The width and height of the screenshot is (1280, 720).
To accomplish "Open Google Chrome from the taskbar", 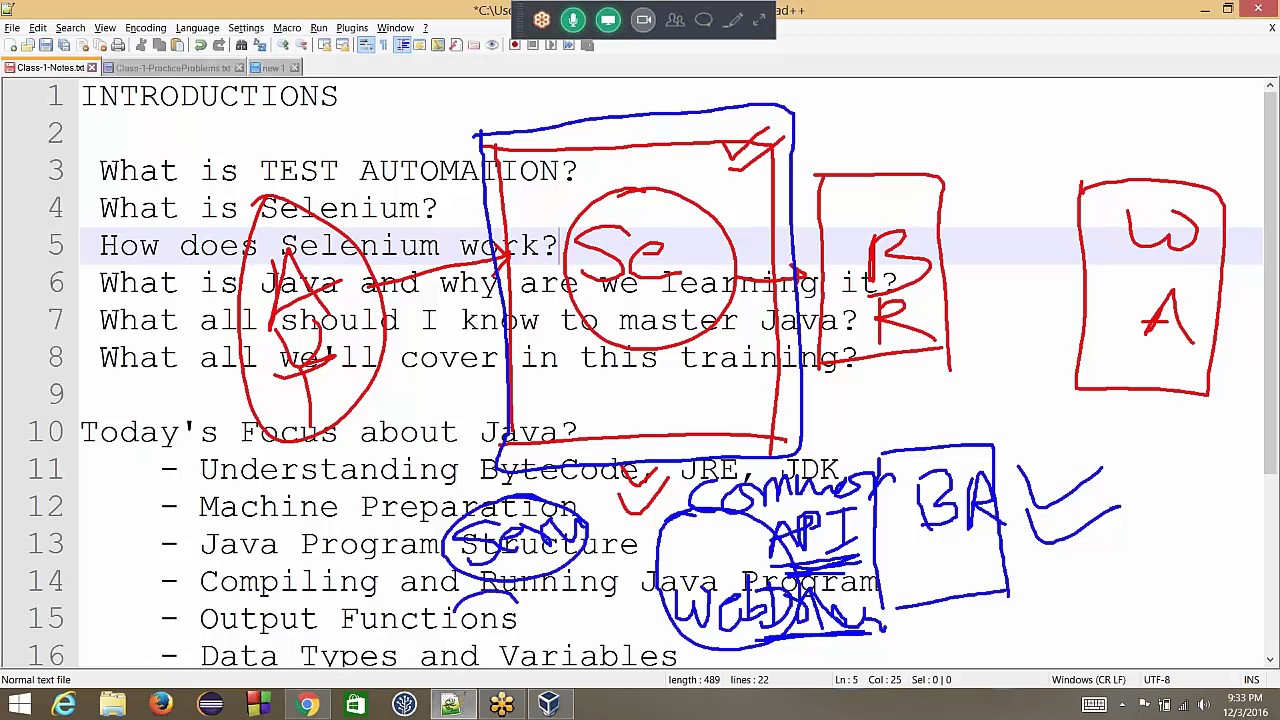I will coord(307,705).
